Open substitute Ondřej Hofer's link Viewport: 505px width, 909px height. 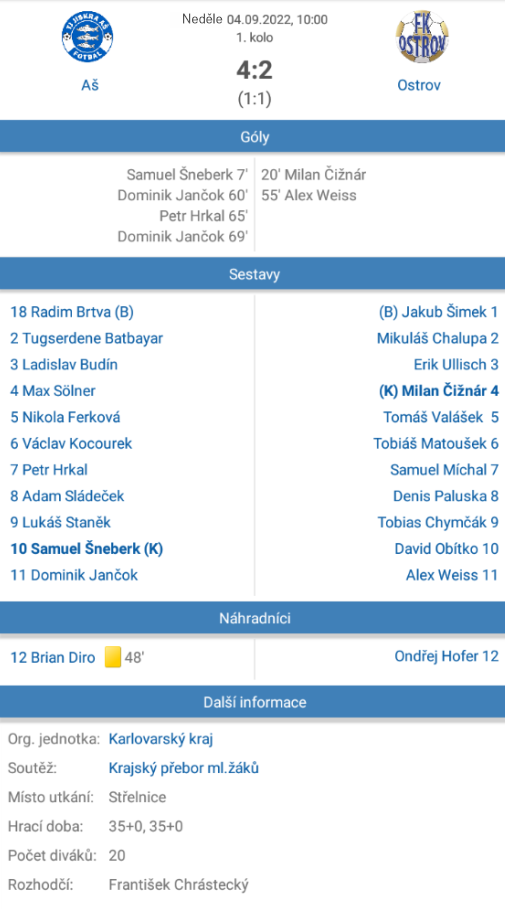pos(446,656)
